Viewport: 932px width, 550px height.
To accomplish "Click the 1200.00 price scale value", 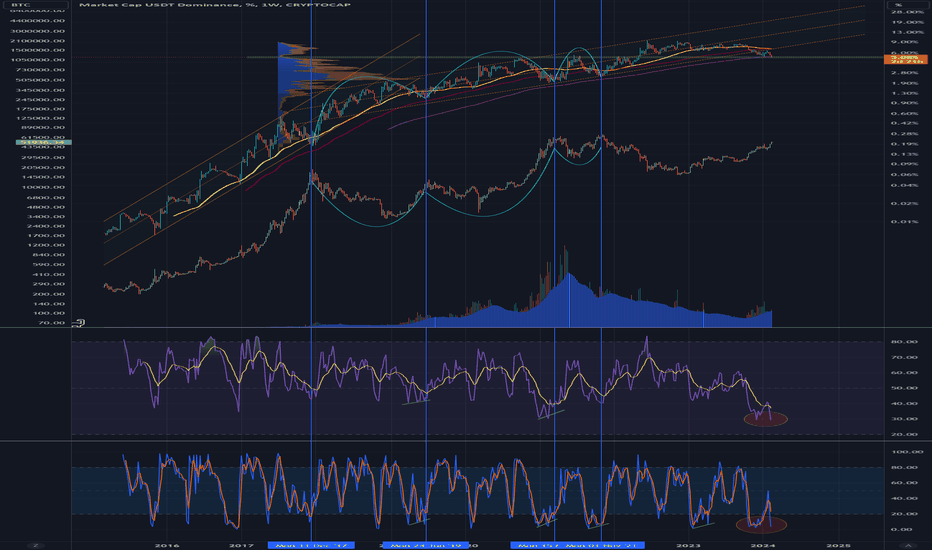I will (x=45, y=245).
